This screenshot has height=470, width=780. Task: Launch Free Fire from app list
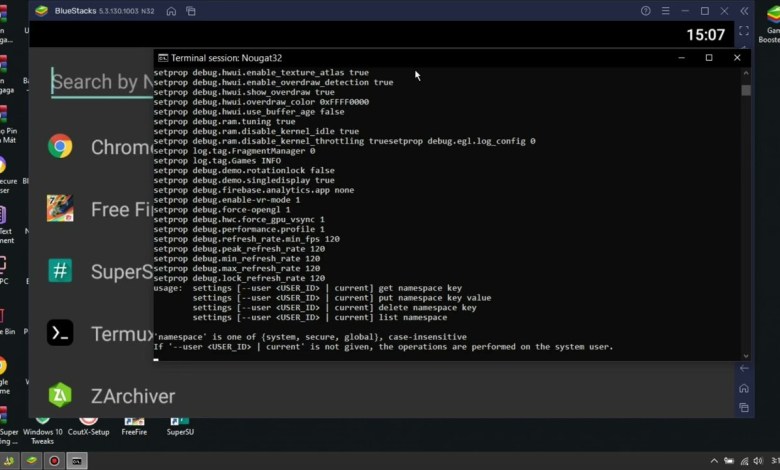coord(61,209)
